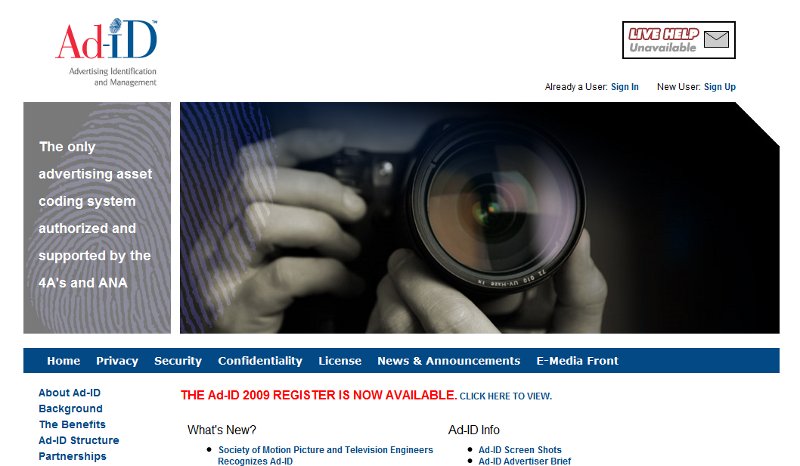Select the License menu item

pyautogui.click(x=340, y=361)
